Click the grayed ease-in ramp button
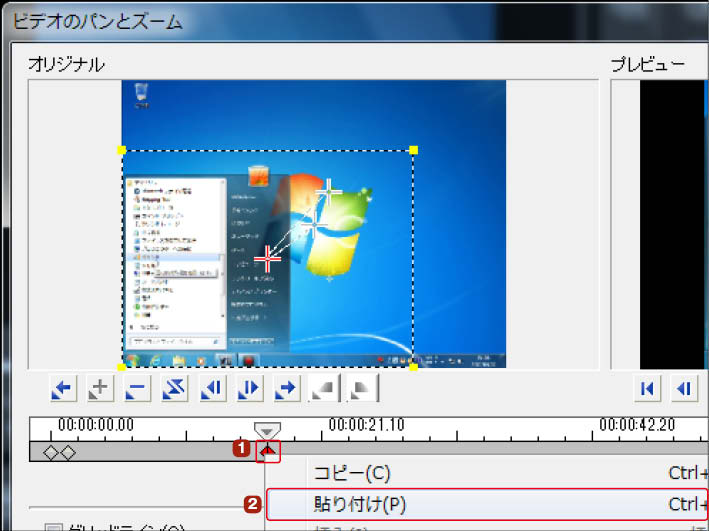This screenshot has height=531, width=709. coord(325,388)
